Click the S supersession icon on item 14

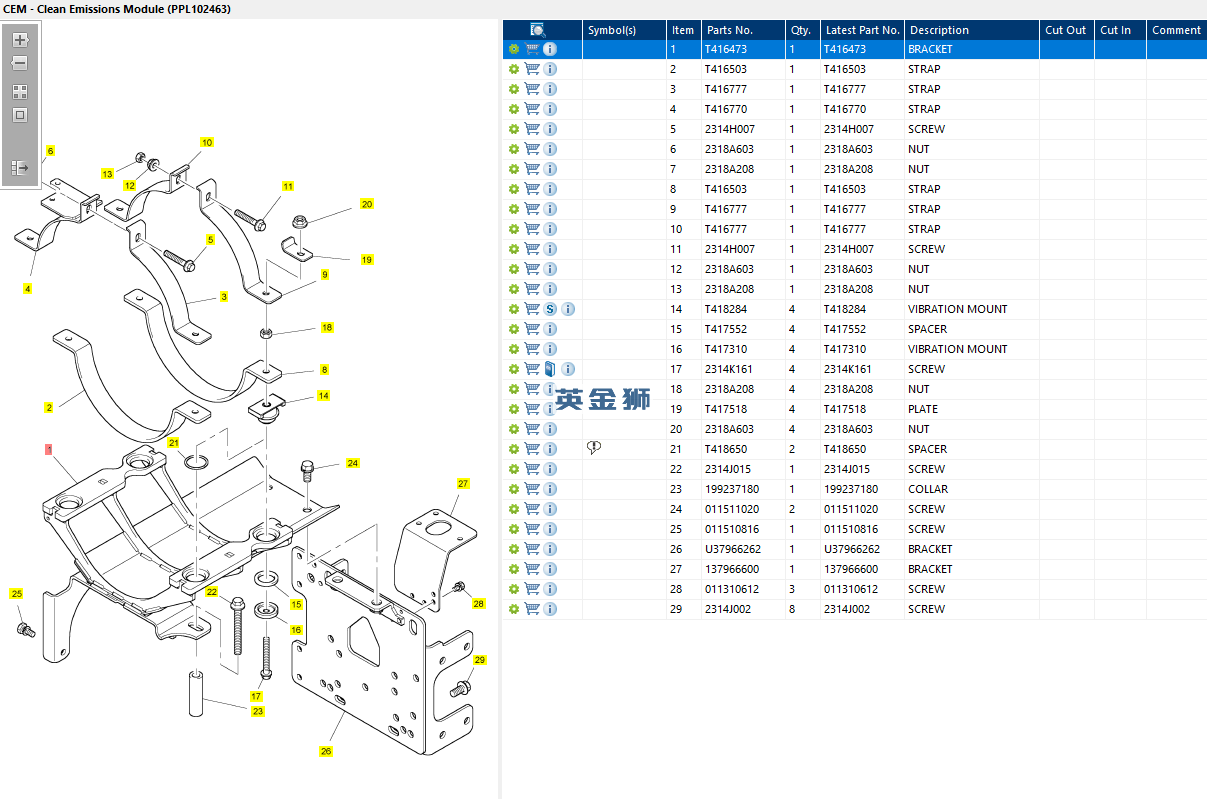(550, 309)
